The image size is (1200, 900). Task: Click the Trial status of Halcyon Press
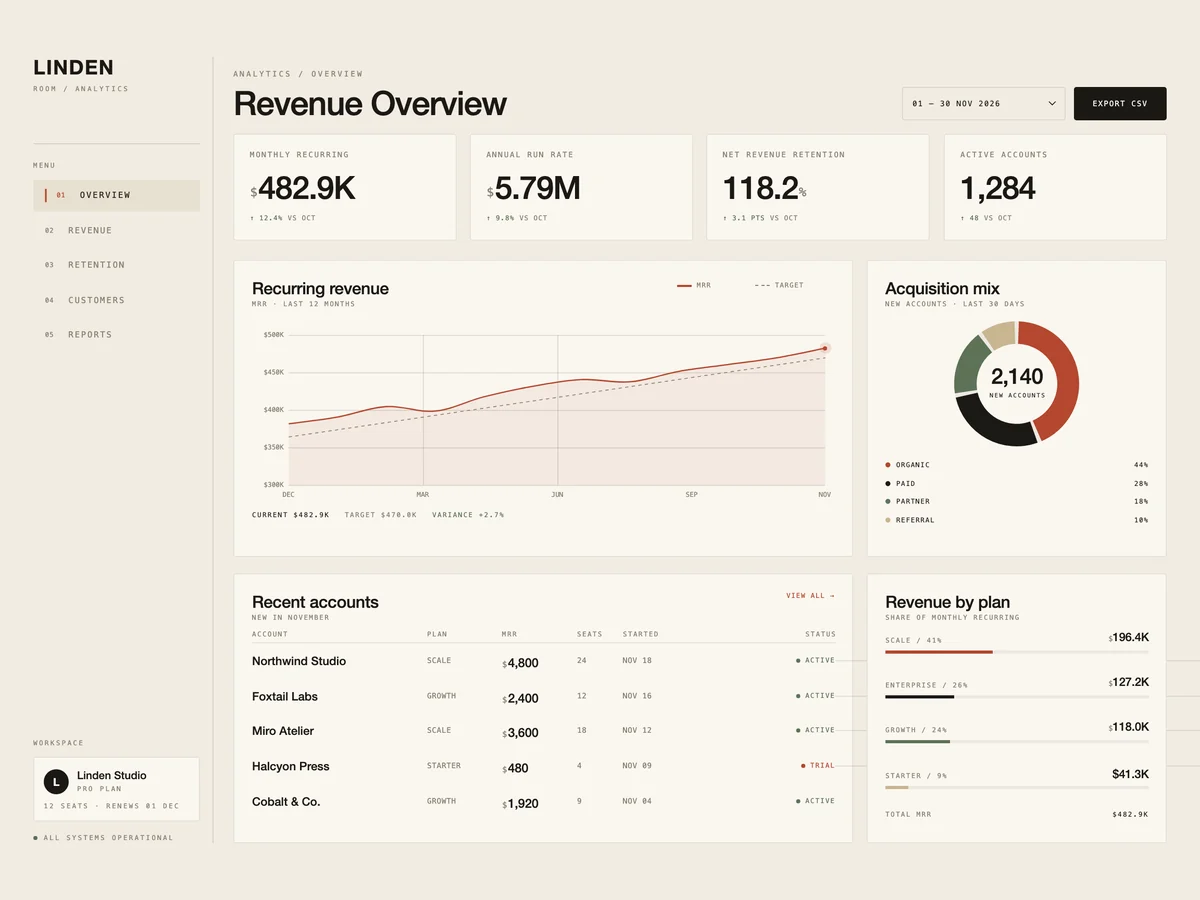(x=818, y=766)
